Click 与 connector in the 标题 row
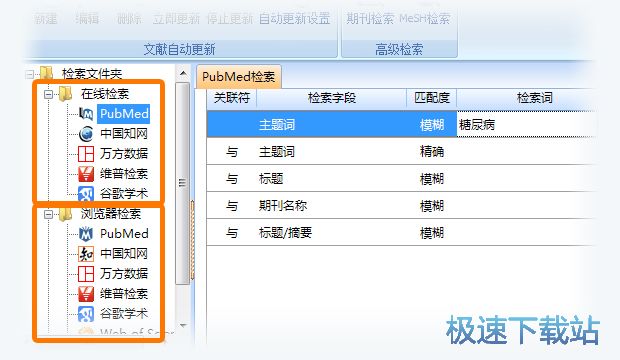The height and width of the screenshot is (360, 620). point(232,179)
